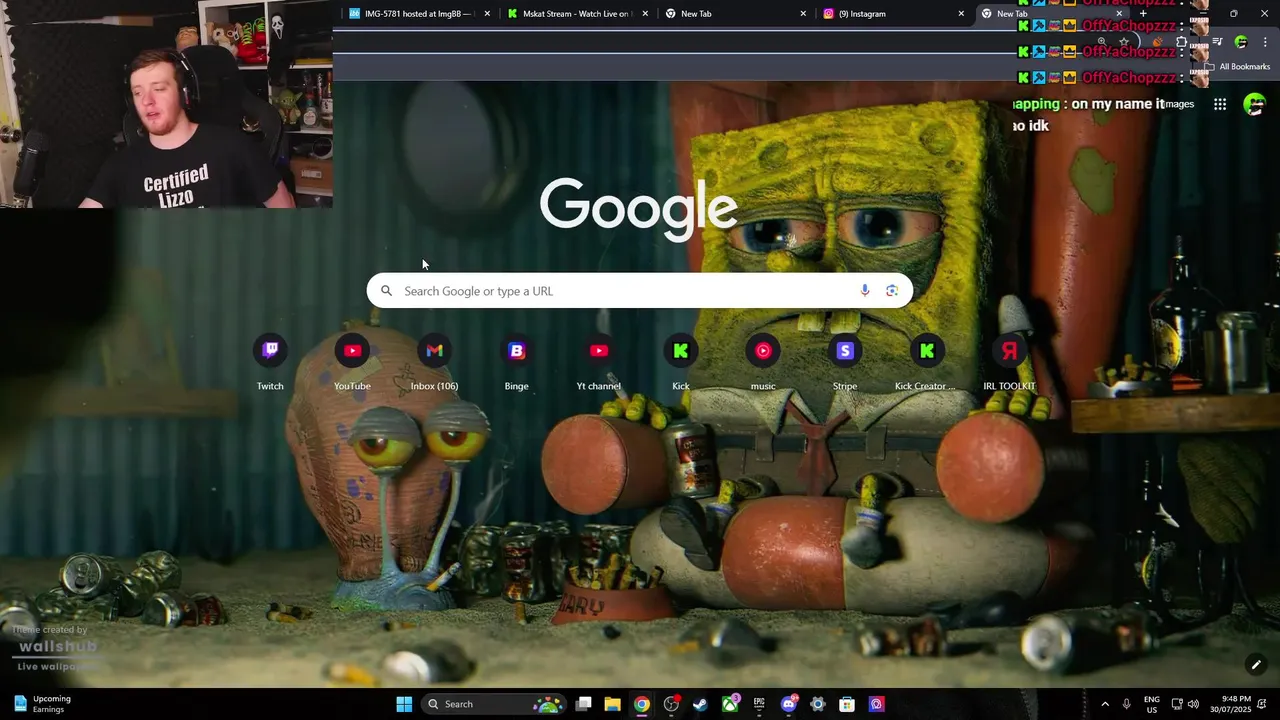Image resolution: width=1280 pixels, height=720 pixels.
Task: Open the Xbox app on the taskbar
Action: 730,704
